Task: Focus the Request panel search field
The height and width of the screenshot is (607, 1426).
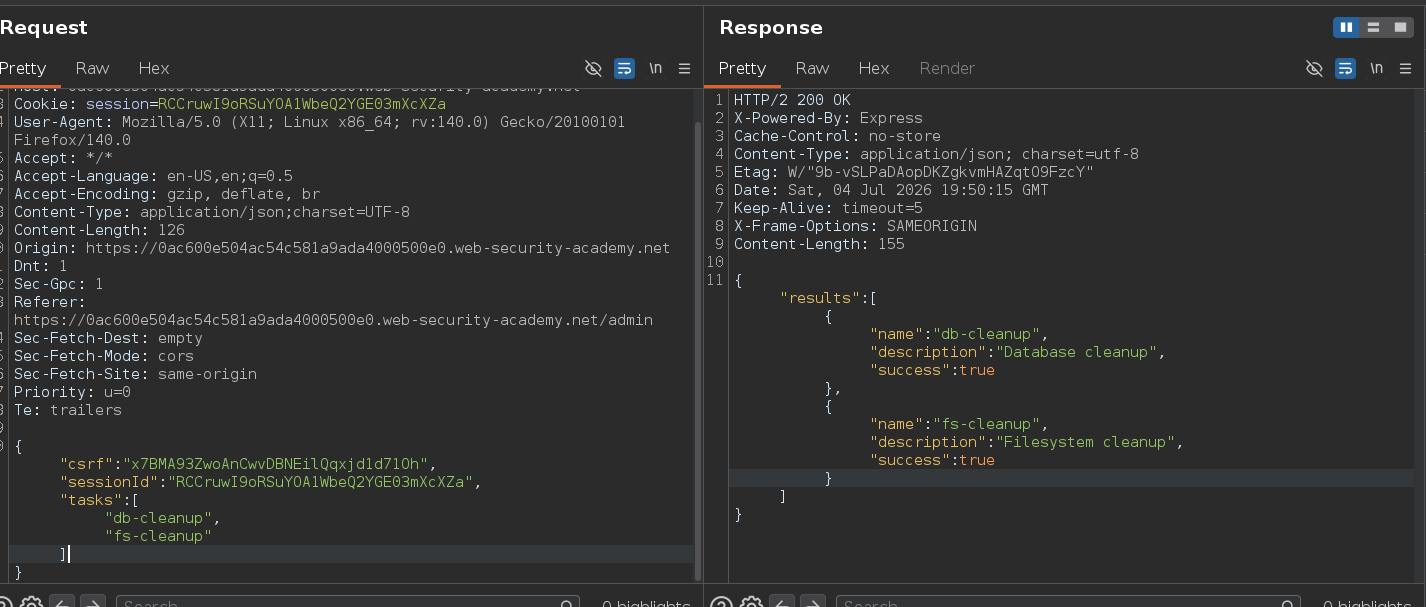Action: [x=348, y=603]
